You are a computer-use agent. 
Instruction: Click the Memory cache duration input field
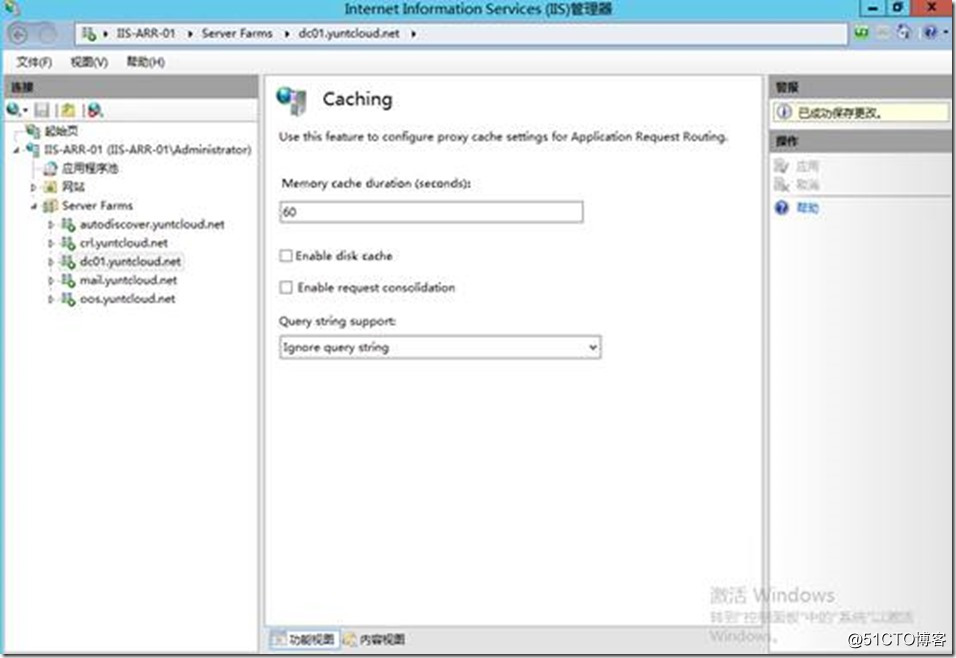(x=431, y=212)
